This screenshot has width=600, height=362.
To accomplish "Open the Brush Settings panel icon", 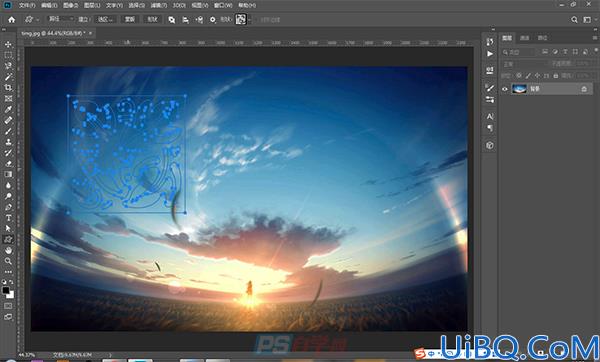I will point(490,88).
